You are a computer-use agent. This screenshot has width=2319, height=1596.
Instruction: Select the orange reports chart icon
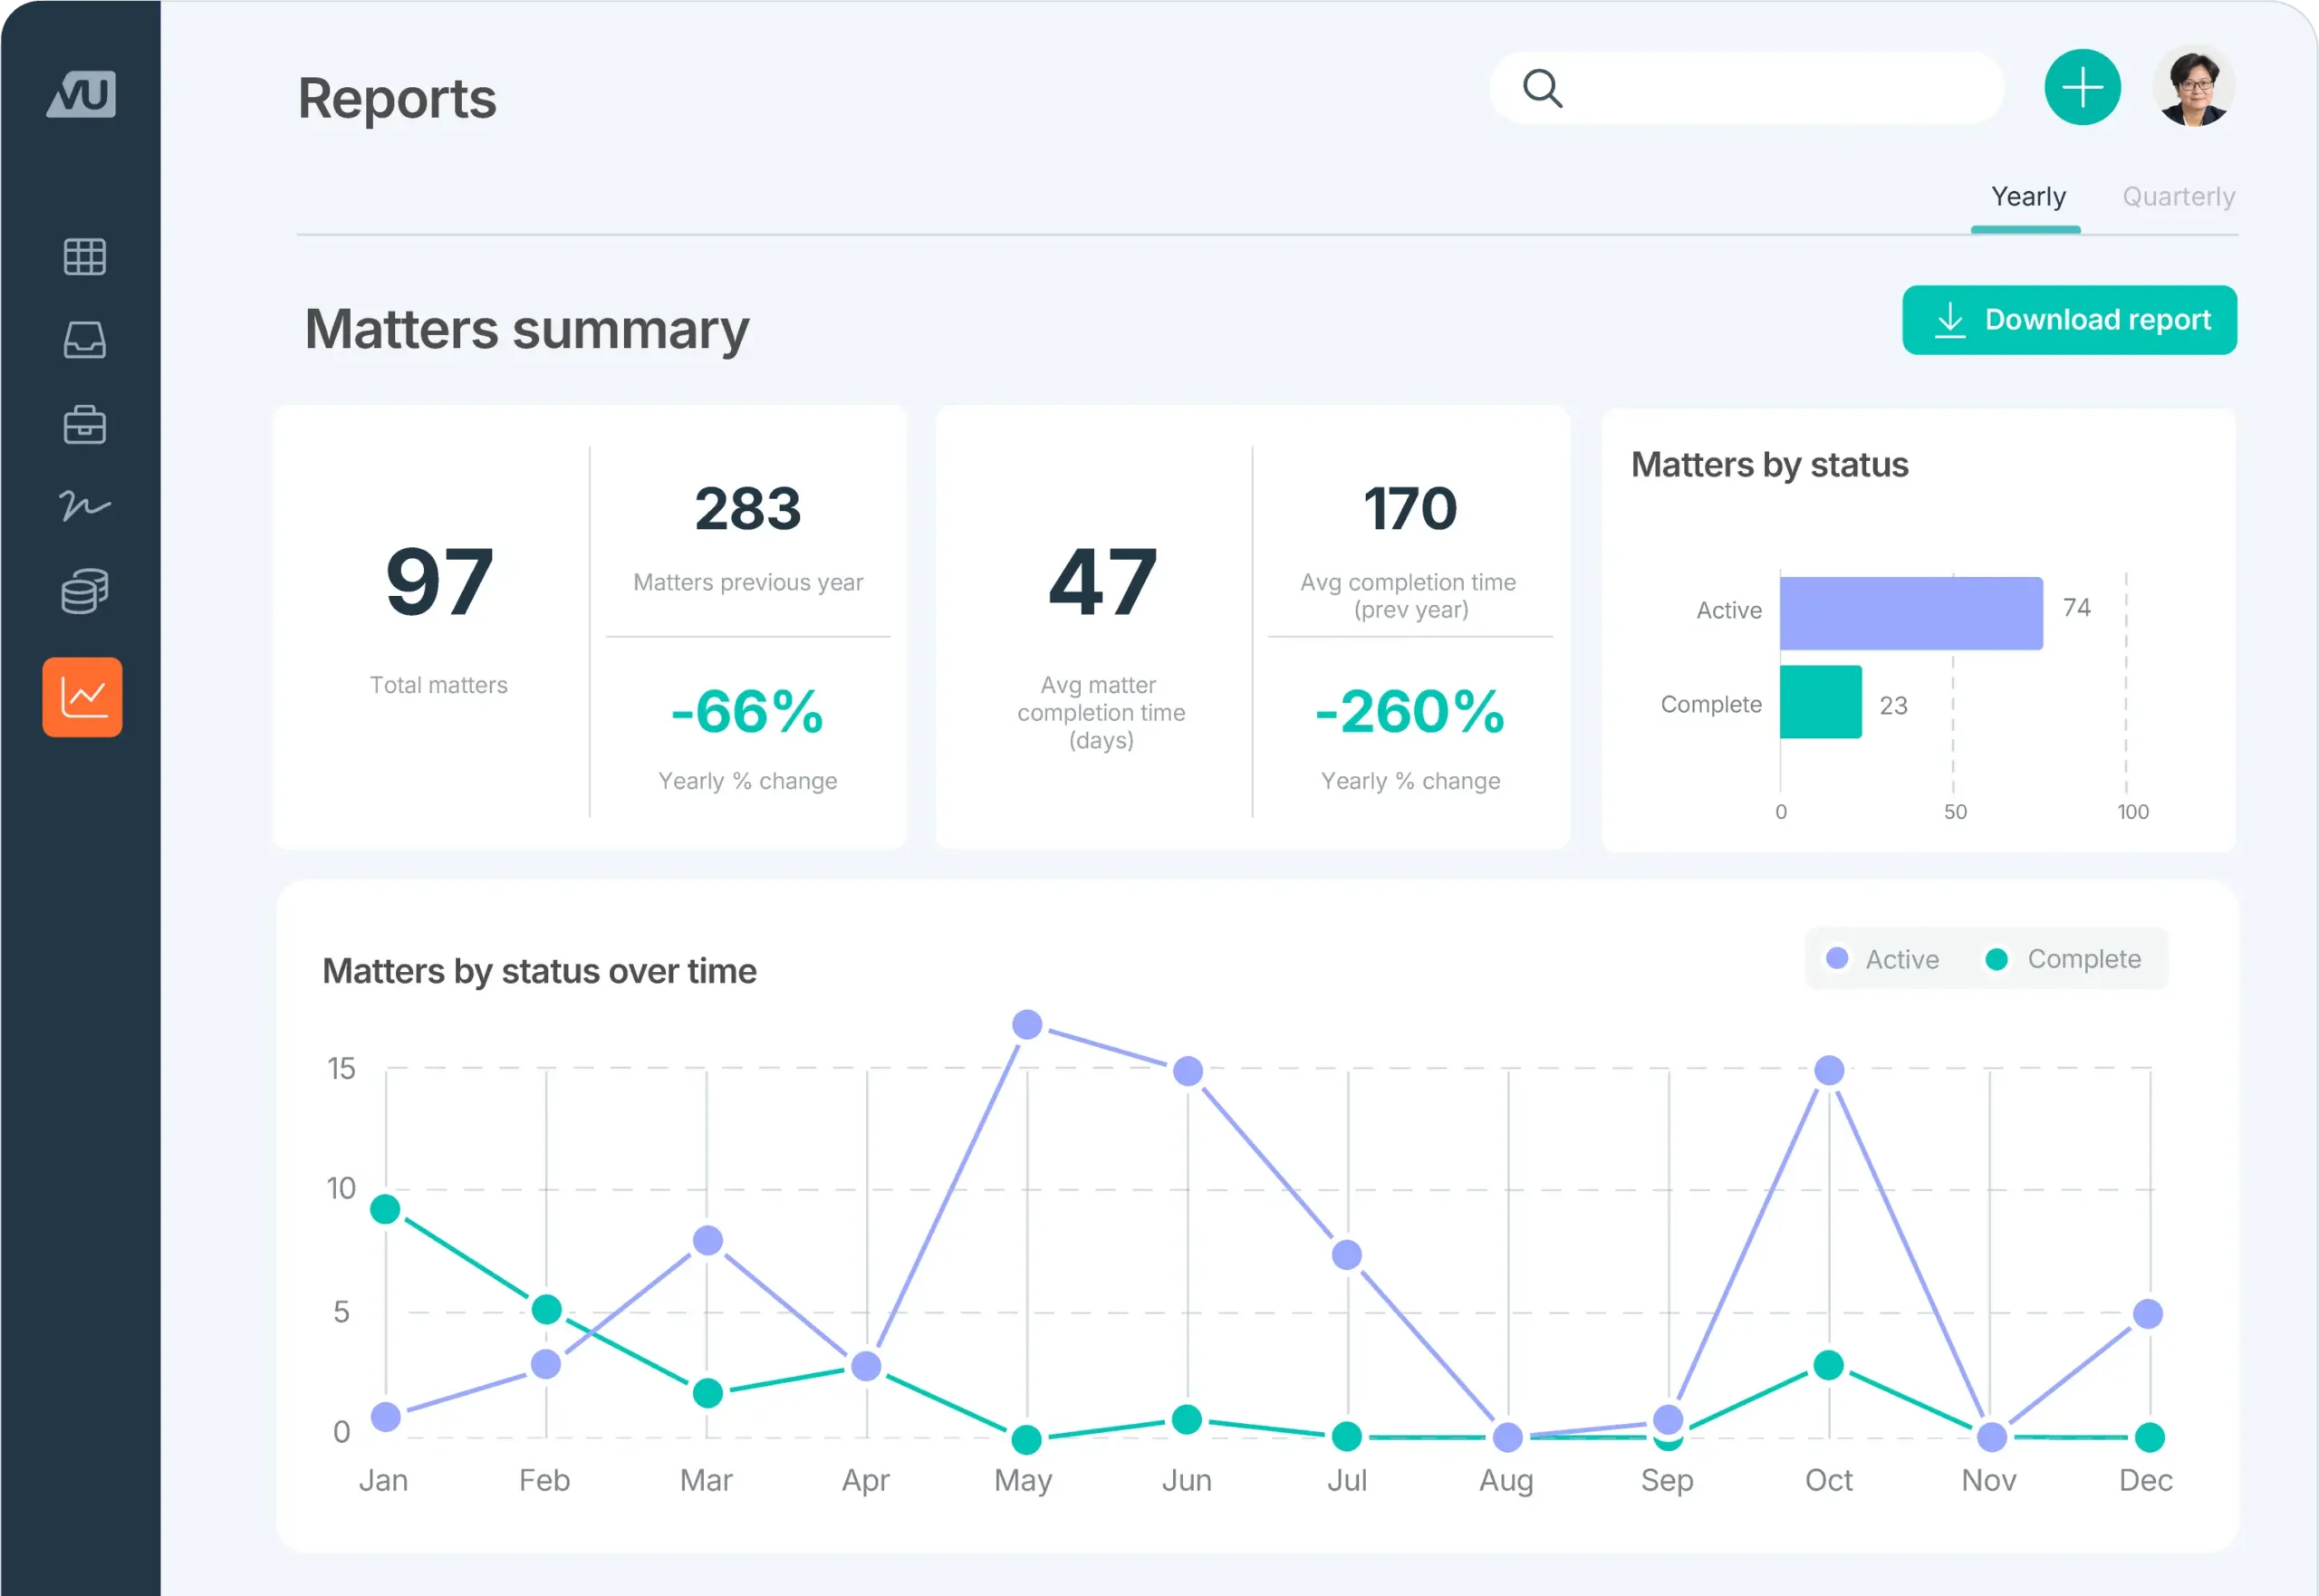click(x=83, y=697)
